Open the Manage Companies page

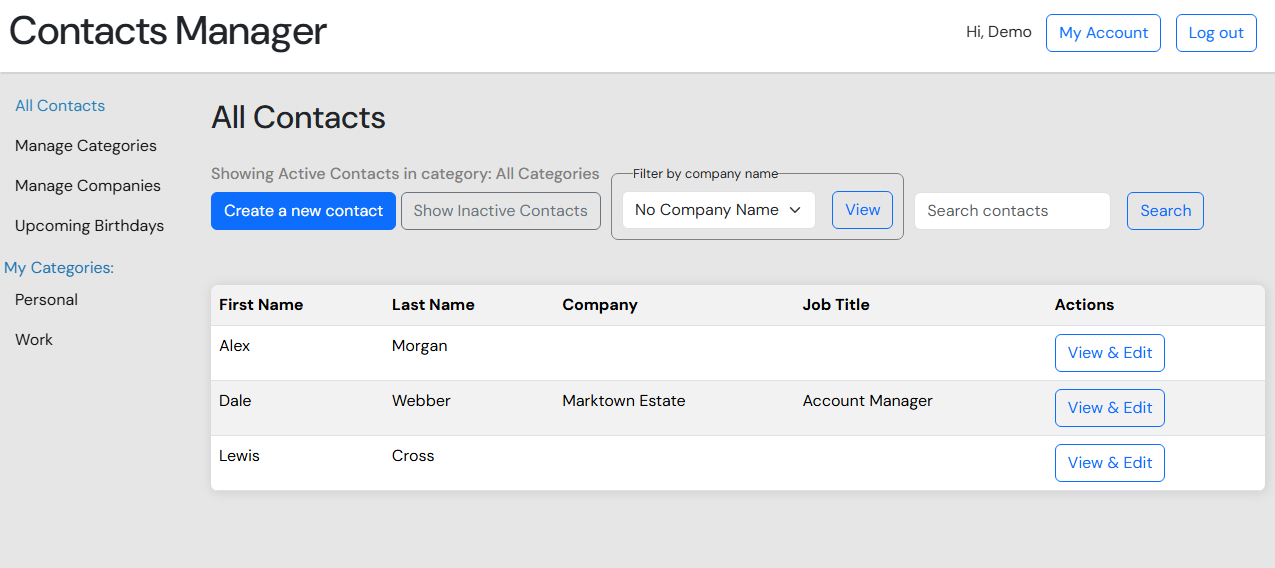point(88,186)
